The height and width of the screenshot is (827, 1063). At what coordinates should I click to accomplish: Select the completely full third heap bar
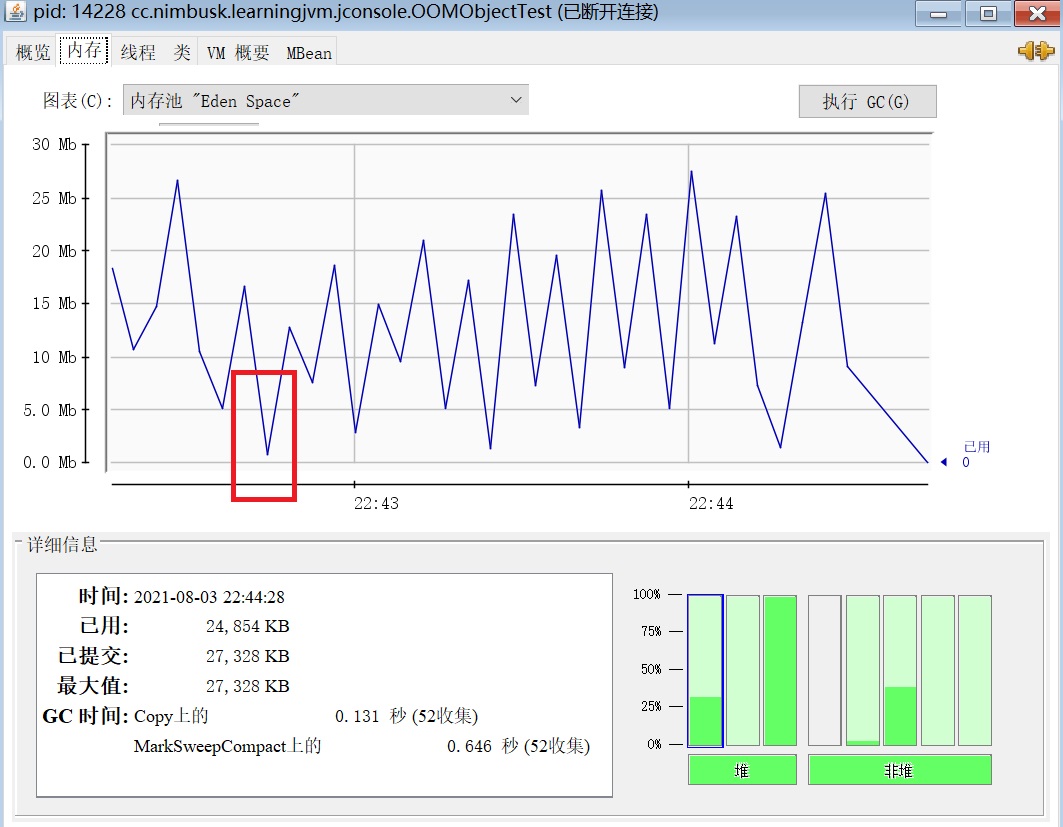click(x=780, y=670)
